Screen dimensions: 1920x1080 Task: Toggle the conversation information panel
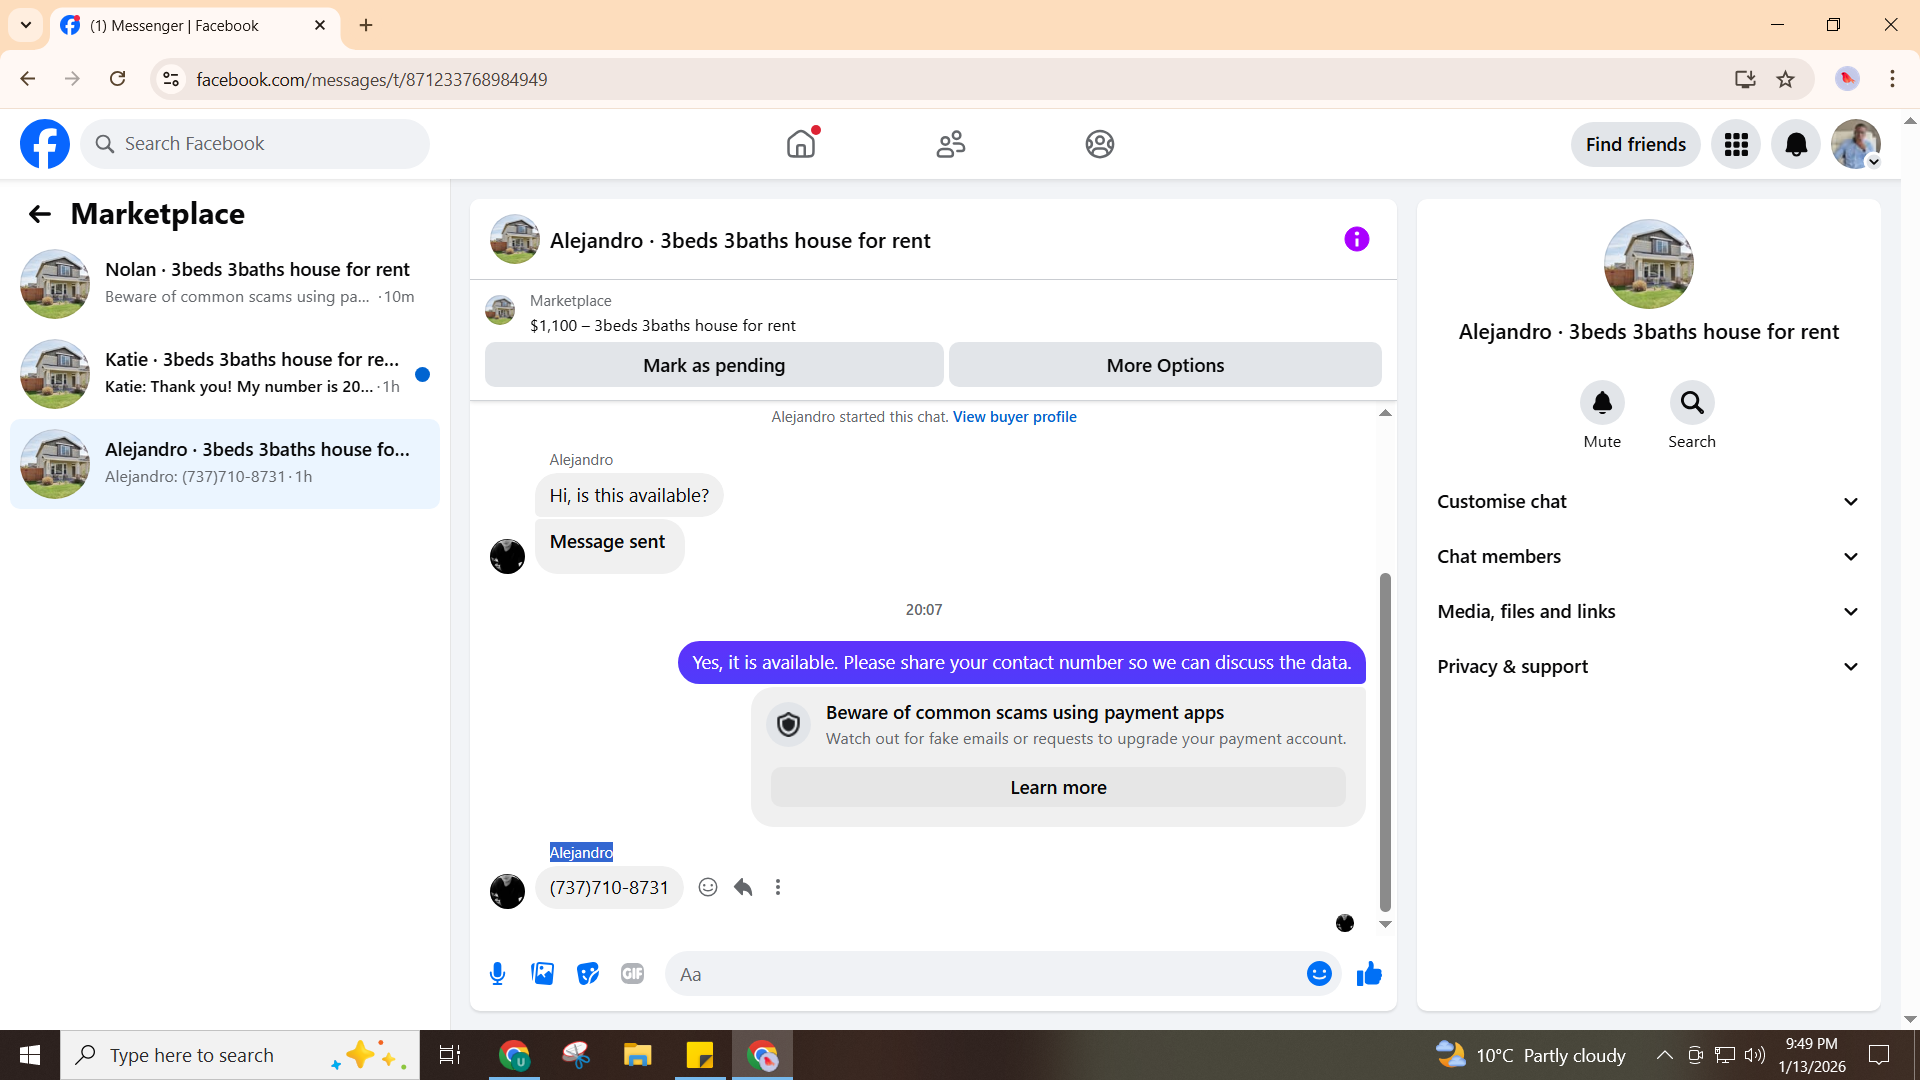1356,240
